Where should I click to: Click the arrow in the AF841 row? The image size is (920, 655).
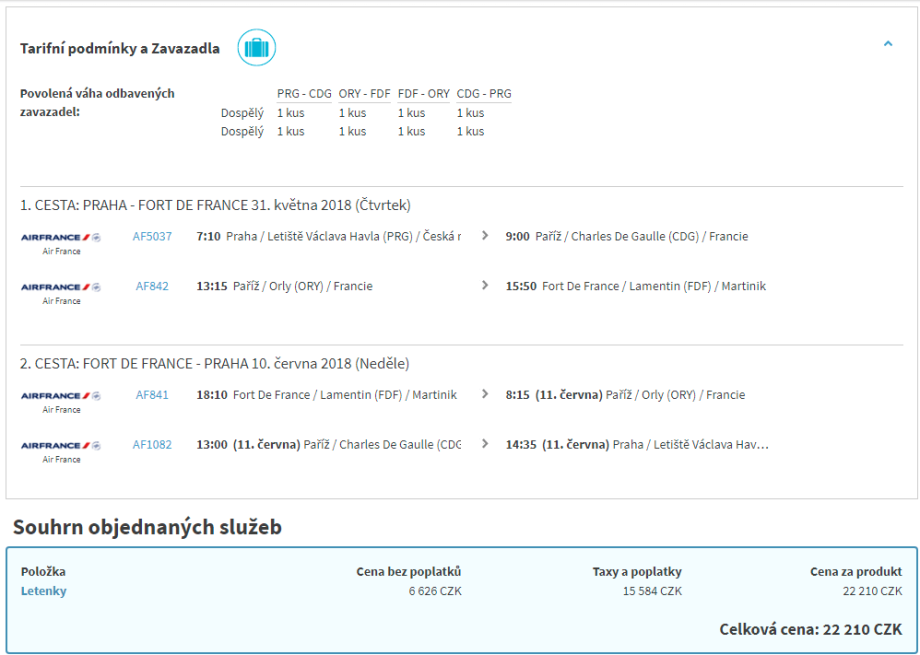click(x=485, y=395)
